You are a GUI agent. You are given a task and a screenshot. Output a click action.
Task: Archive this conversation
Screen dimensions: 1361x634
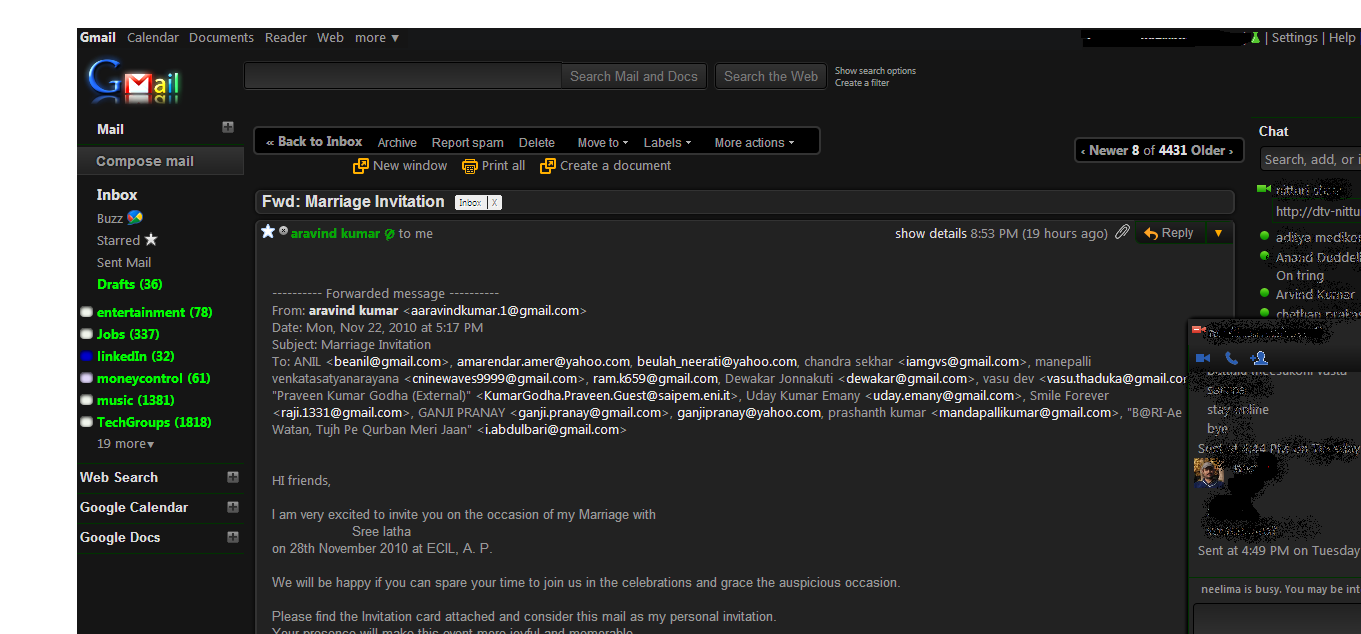click(397, 143)
